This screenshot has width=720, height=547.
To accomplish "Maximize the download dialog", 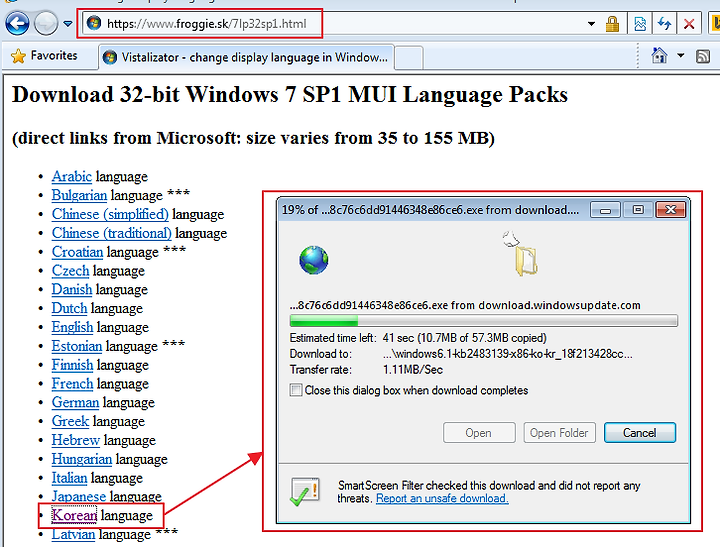I will [638, 210].
